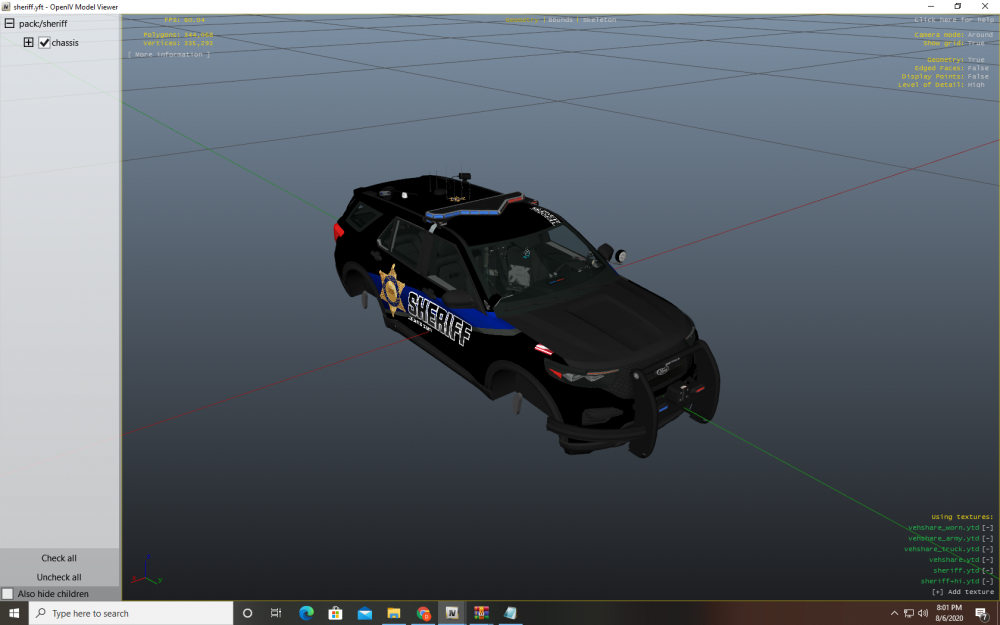Open the last taskbar app, right of WinRAR

[x=510, y=614]
